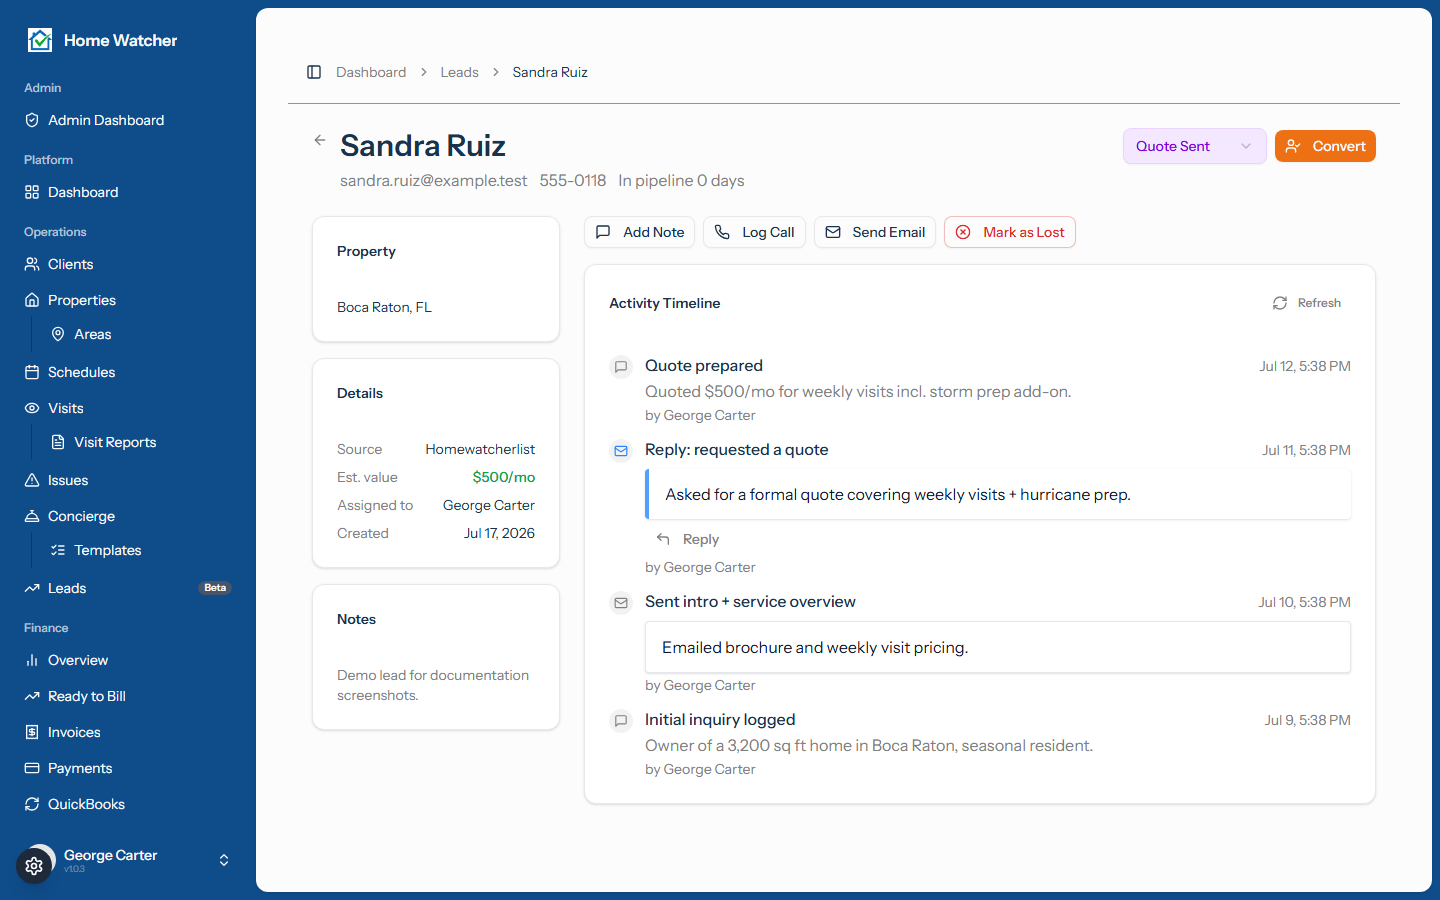This screenshot has width=1440, height=900.
Task: Click Mark as Lost button
Action: [1010, 232]
